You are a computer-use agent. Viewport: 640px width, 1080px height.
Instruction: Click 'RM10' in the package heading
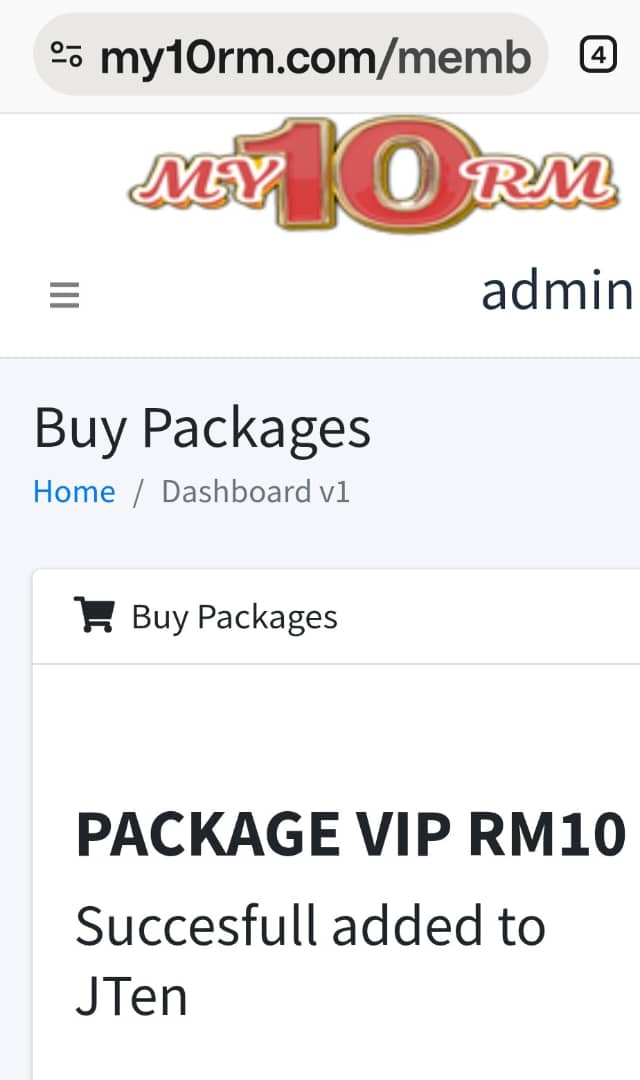tap(558, 835)
